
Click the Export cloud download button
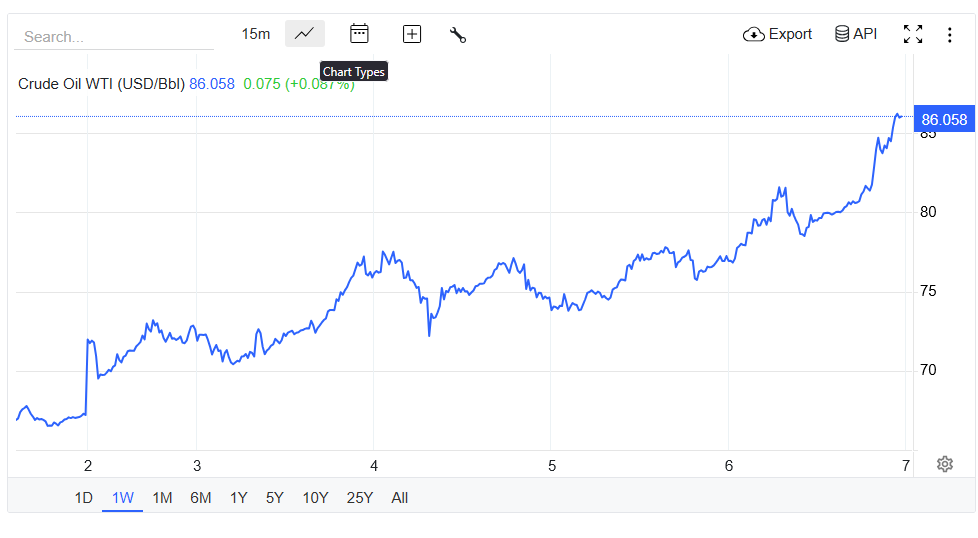[x=777, y=34]
